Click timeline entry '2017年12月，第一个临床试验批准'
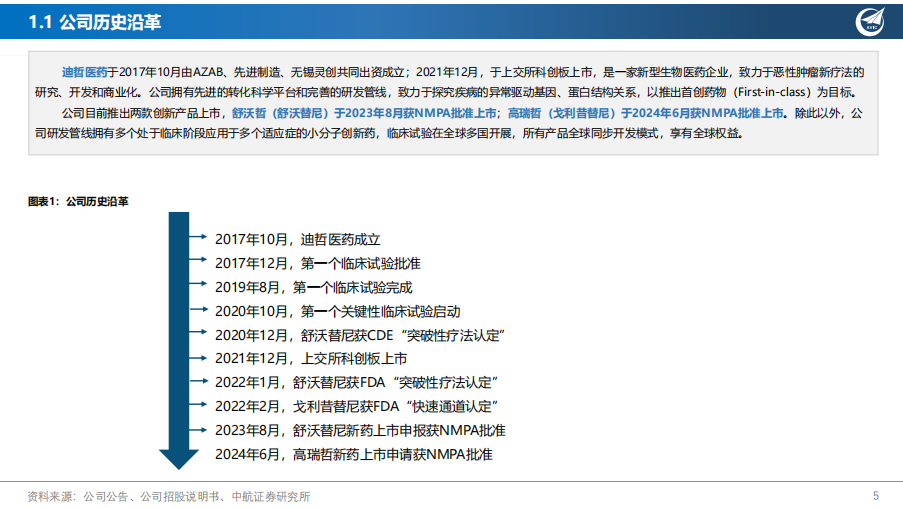The height and width of the screenshot is (508, 903). [318, 264]
